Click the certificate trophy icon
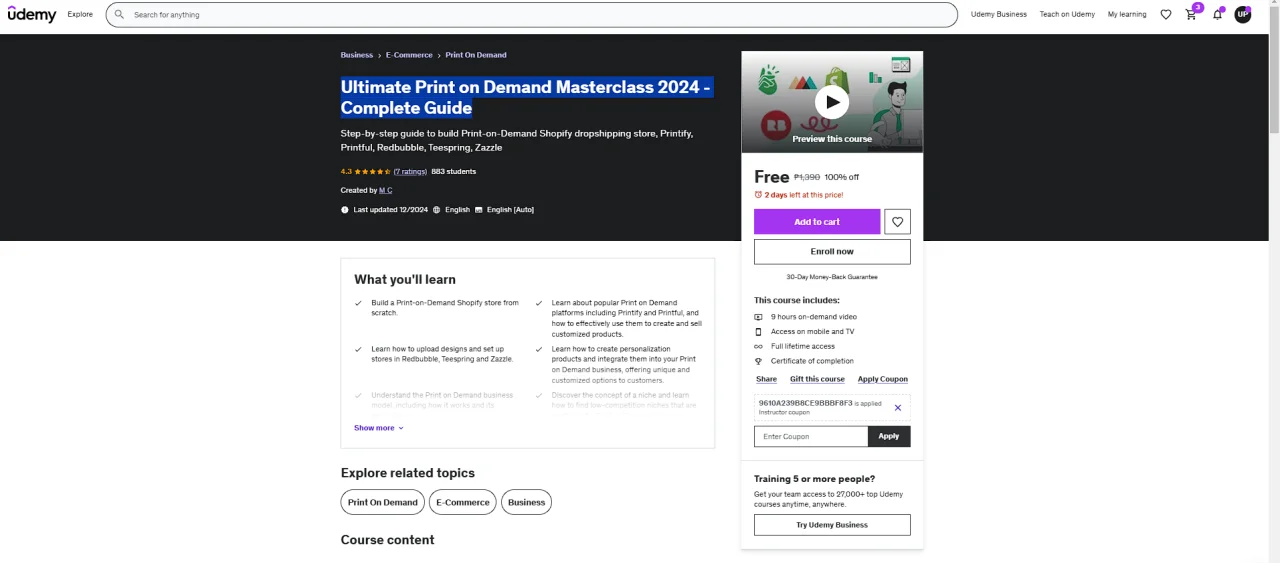Viewport: 1280px width, 563px height. coord(758,361)
